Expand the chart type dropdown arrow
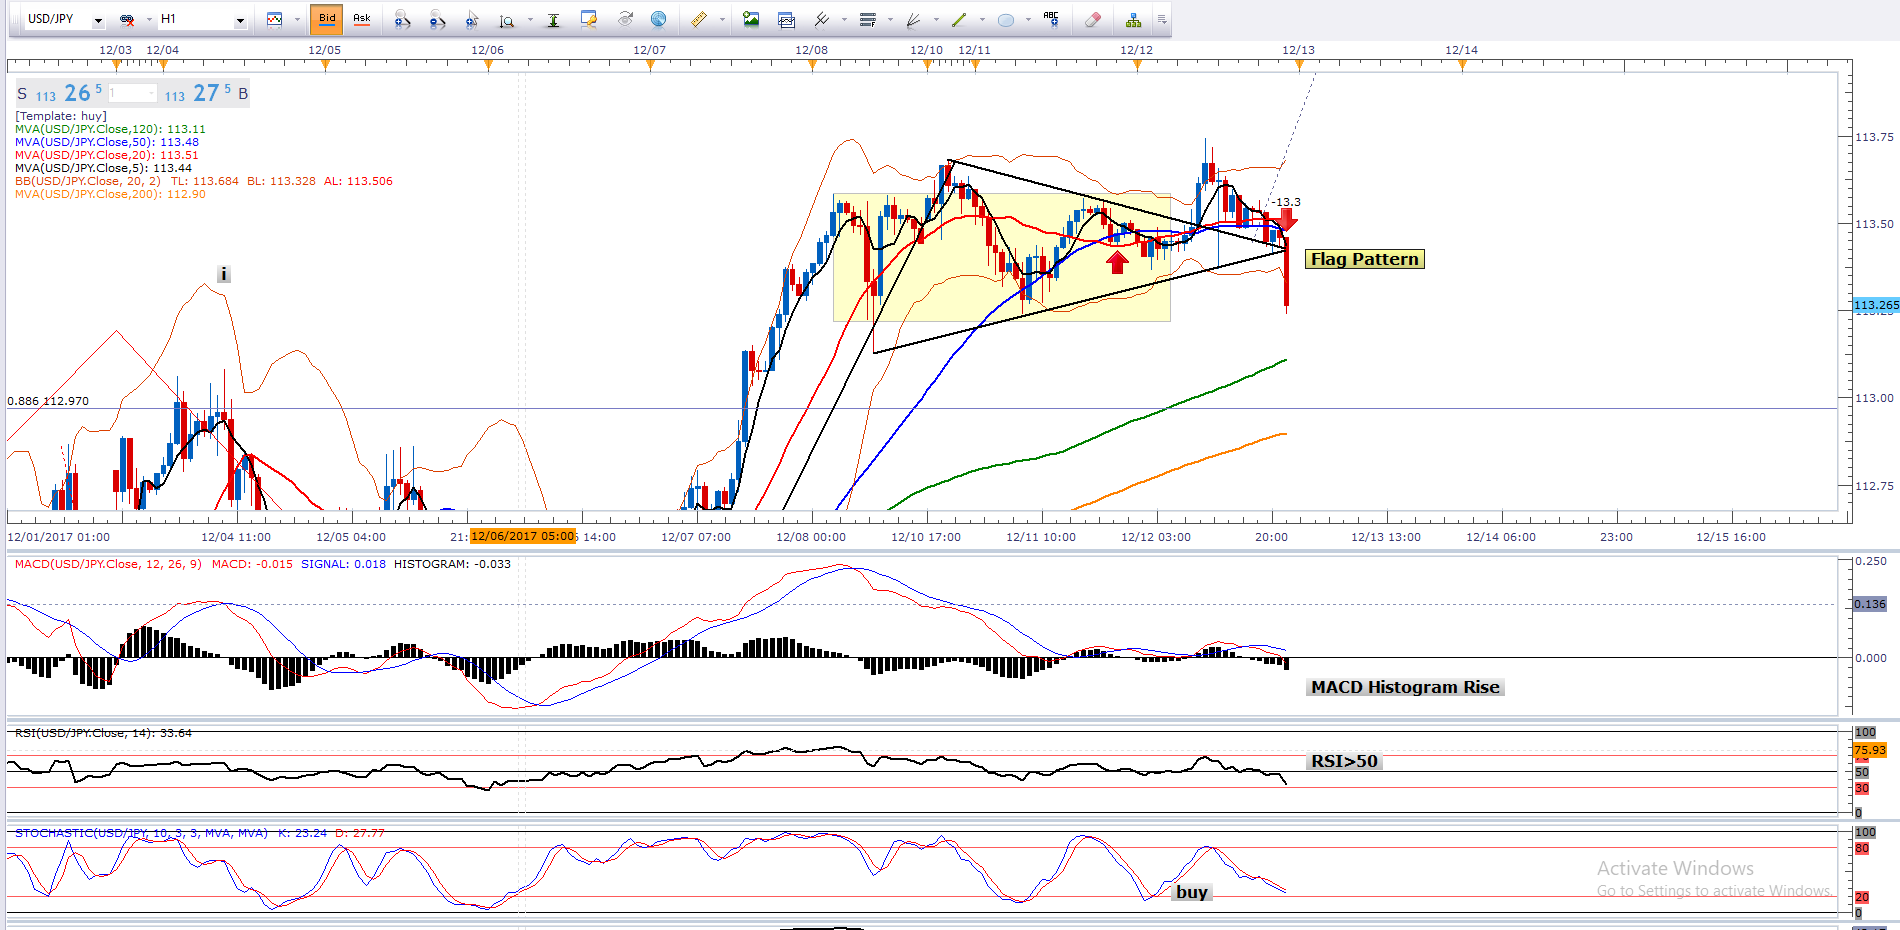 tap(297, 19)
